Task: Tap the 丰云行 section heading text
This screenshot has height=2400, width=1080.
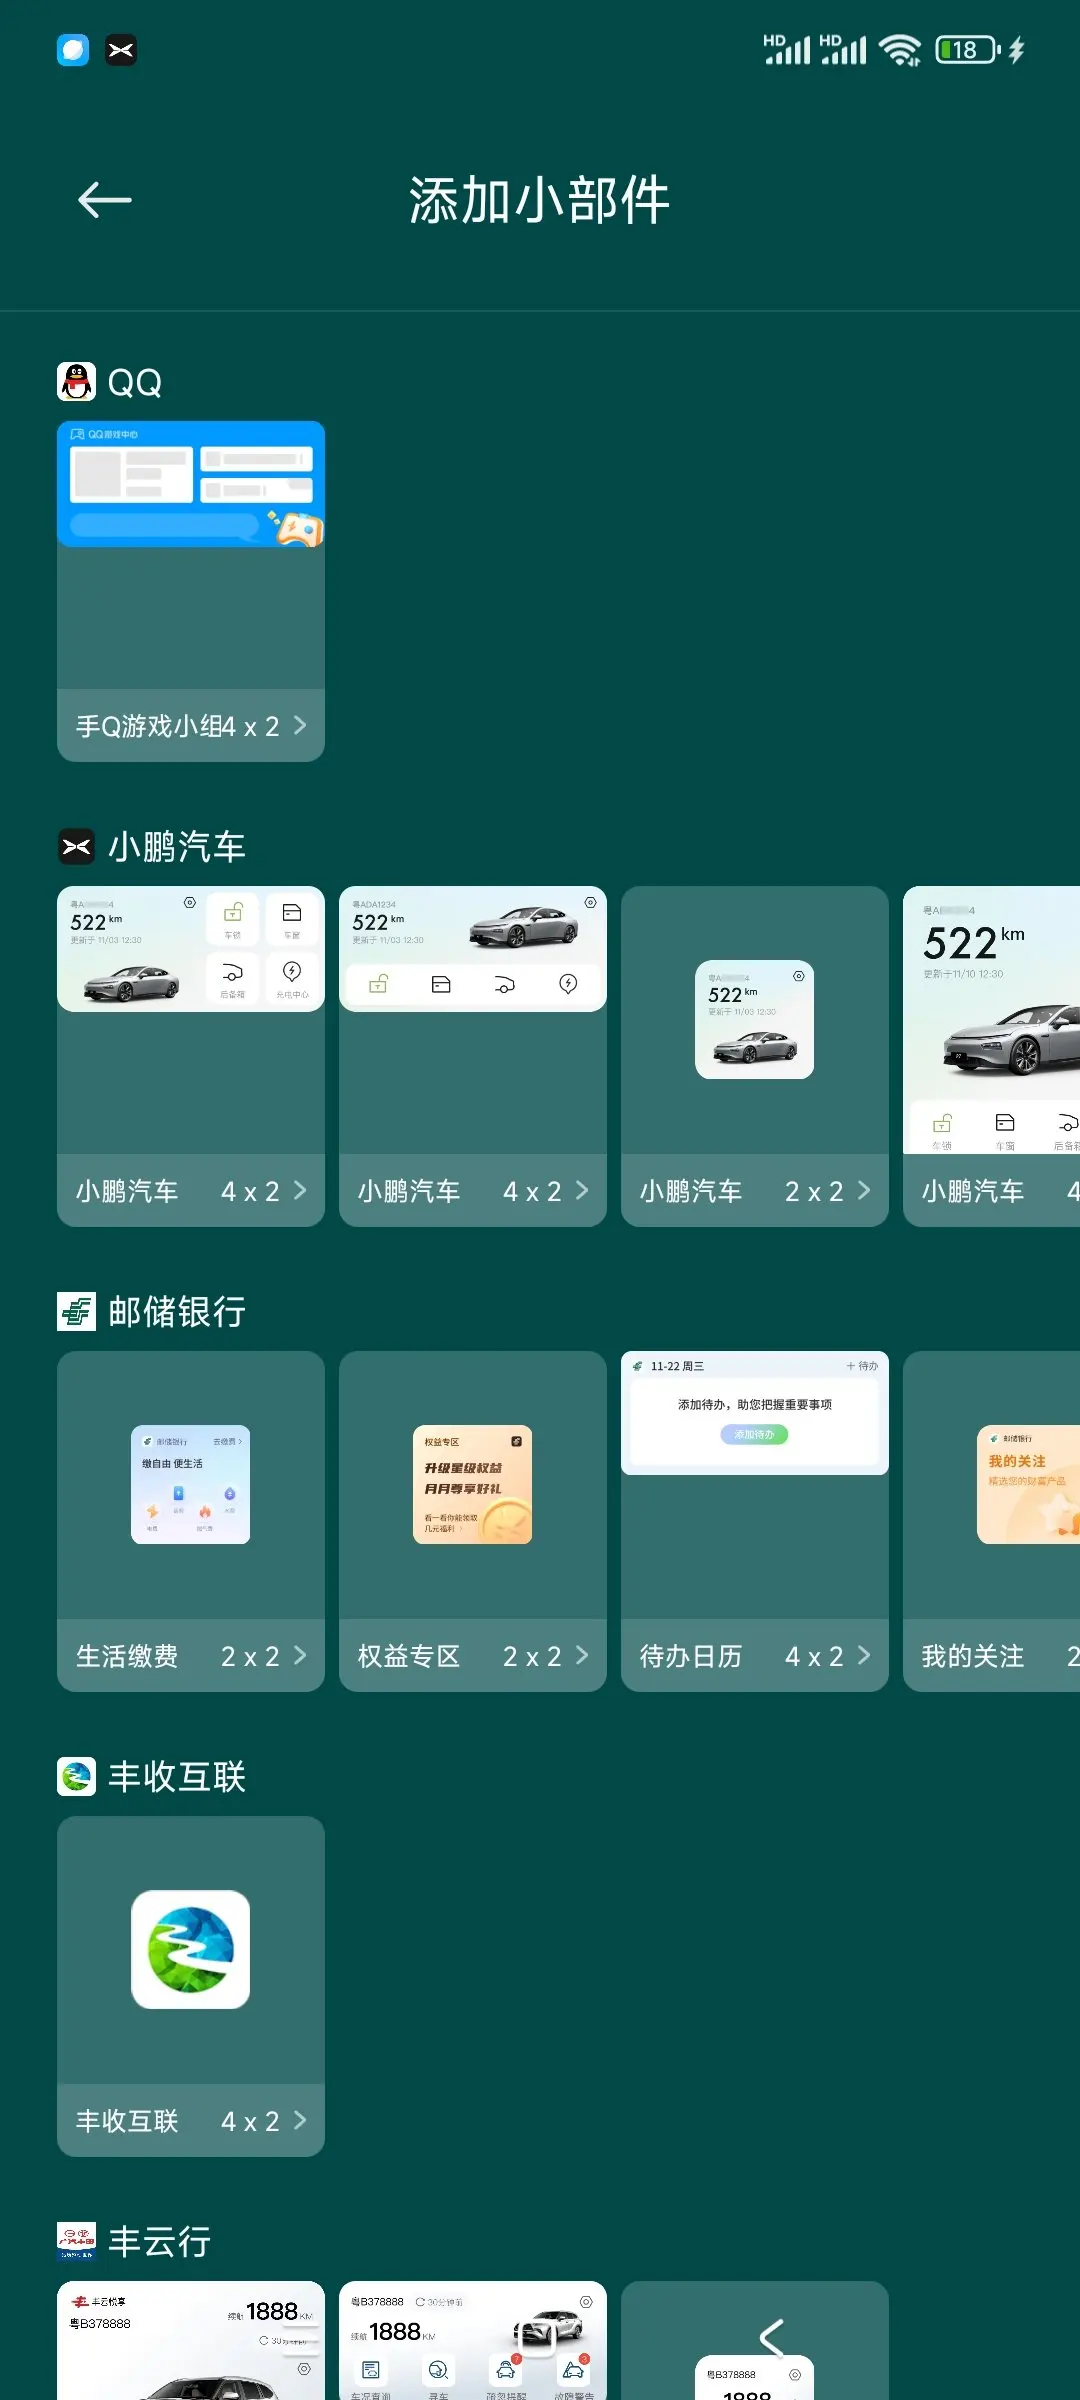Action: click(x=160, y=2241)
